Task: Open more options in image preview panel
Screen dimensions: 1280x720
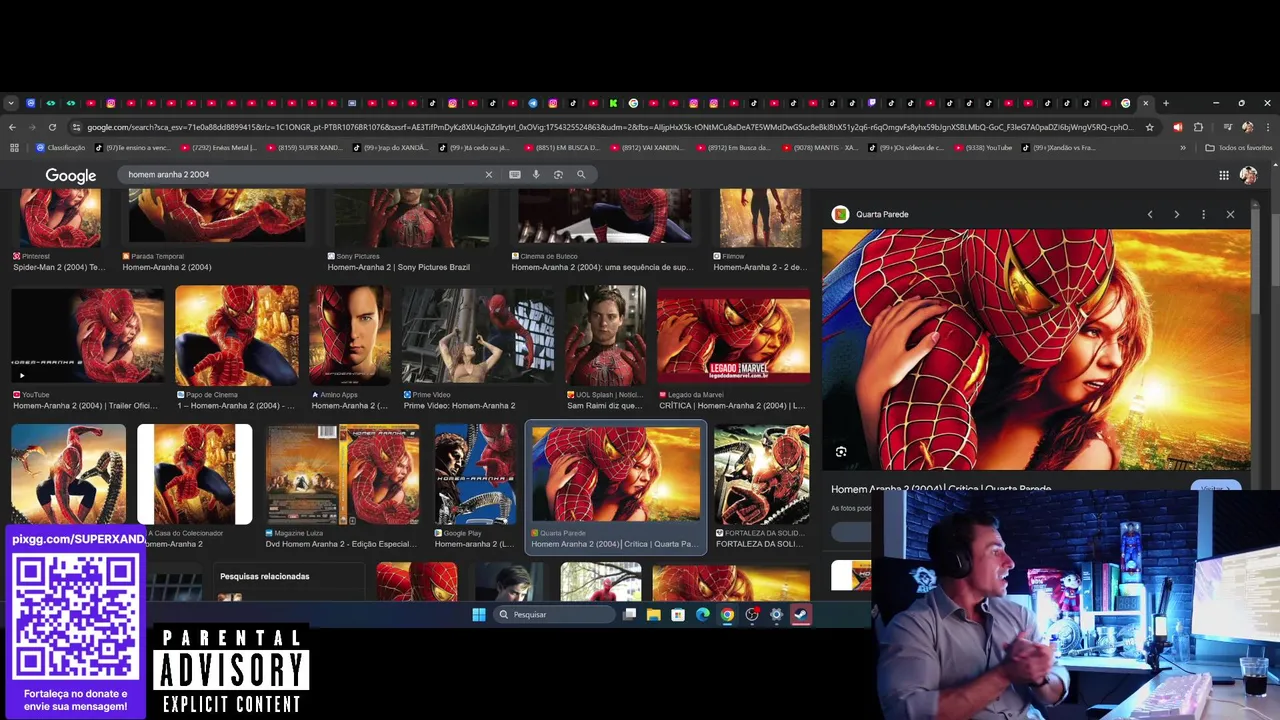Action: pyautogui.click(x=1203, y=214)
